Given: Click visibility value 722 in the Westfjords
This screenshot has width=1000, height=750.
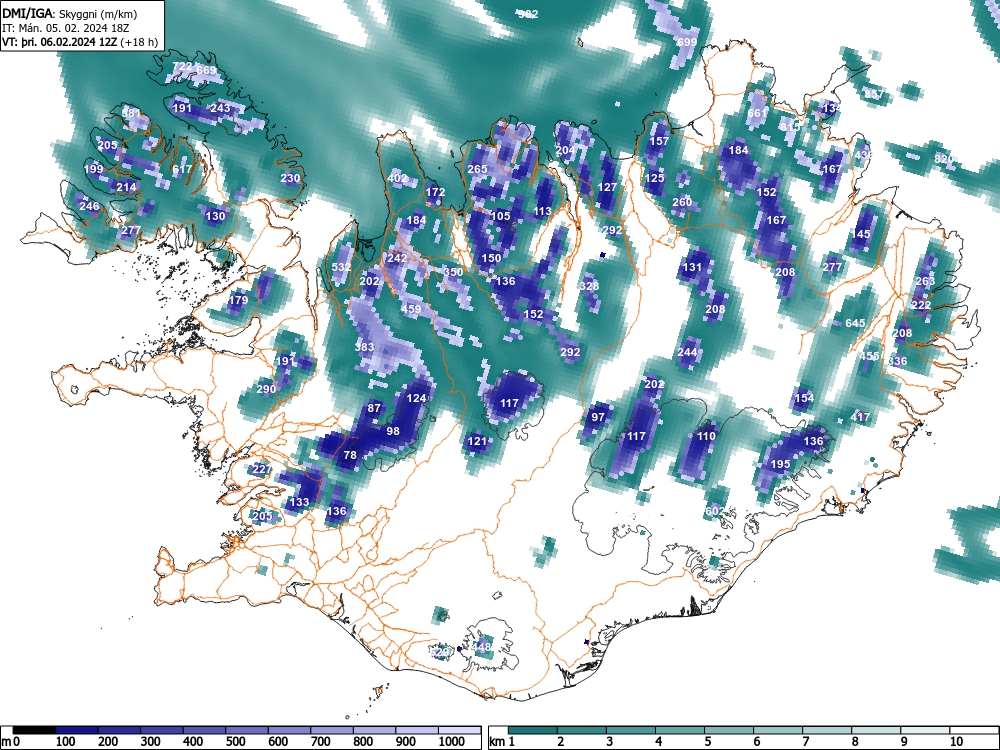Looking at the screenshot, I should (x=182, y=66).
